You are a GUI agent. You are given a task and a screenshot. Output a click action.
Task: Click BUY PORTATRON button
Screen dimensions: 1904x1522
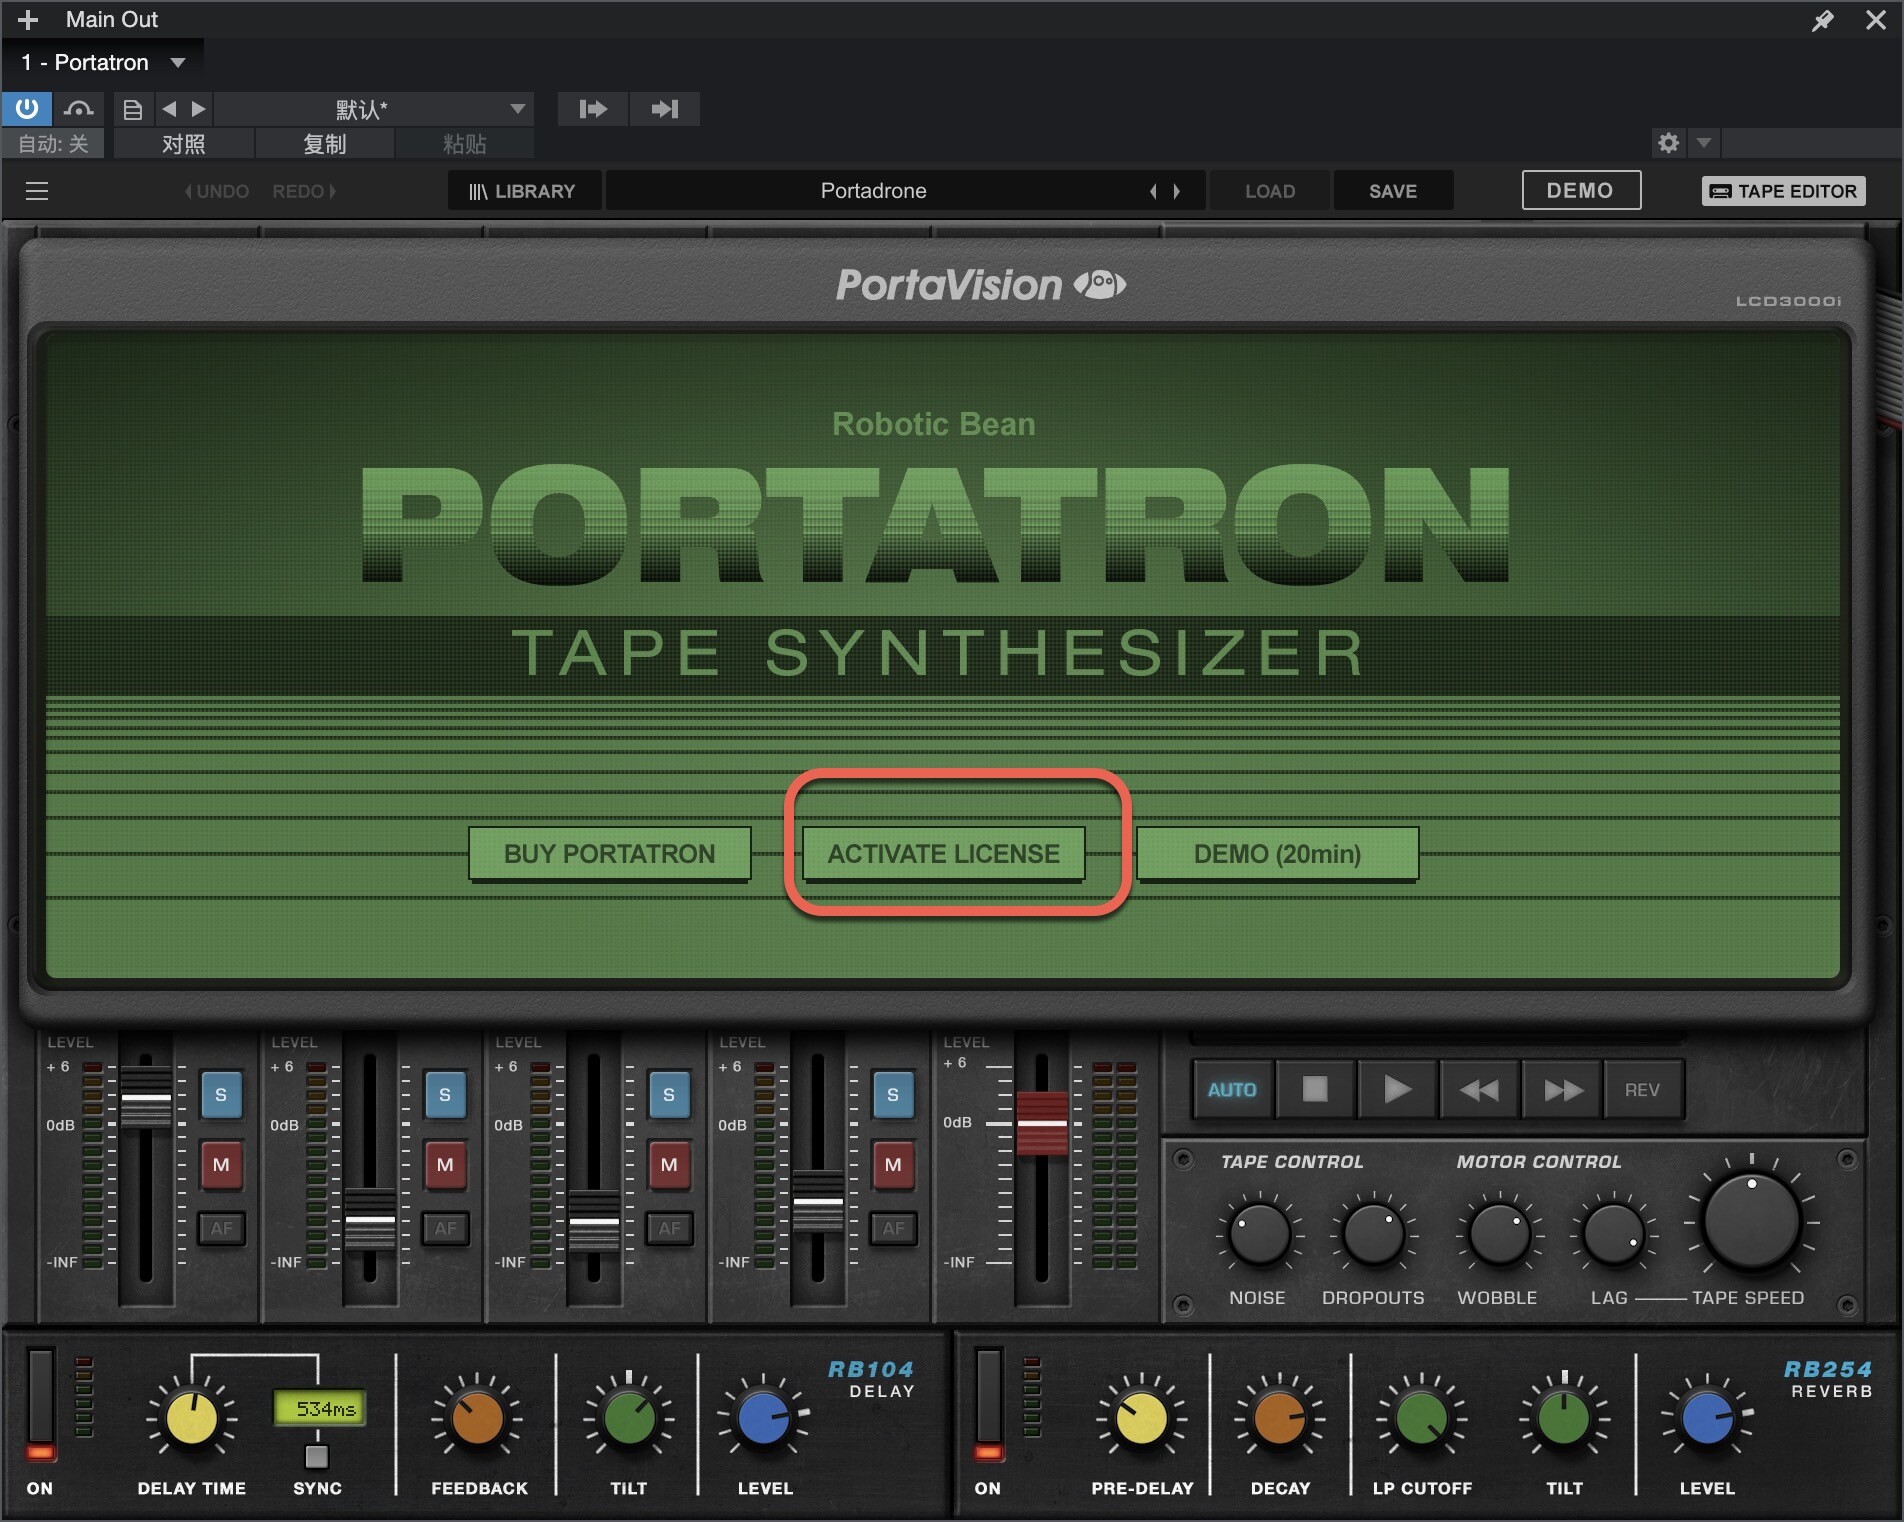(610, 854)
